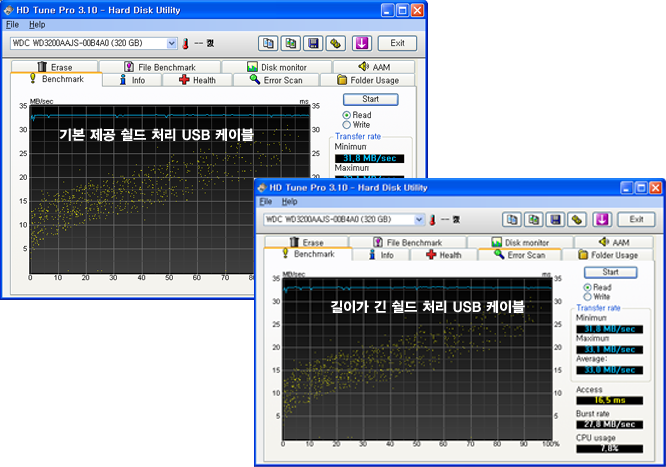The image size is (666, 467).
Task: Click Maximum 33.1 MB/sec value in front window
Action: [610, 350]
